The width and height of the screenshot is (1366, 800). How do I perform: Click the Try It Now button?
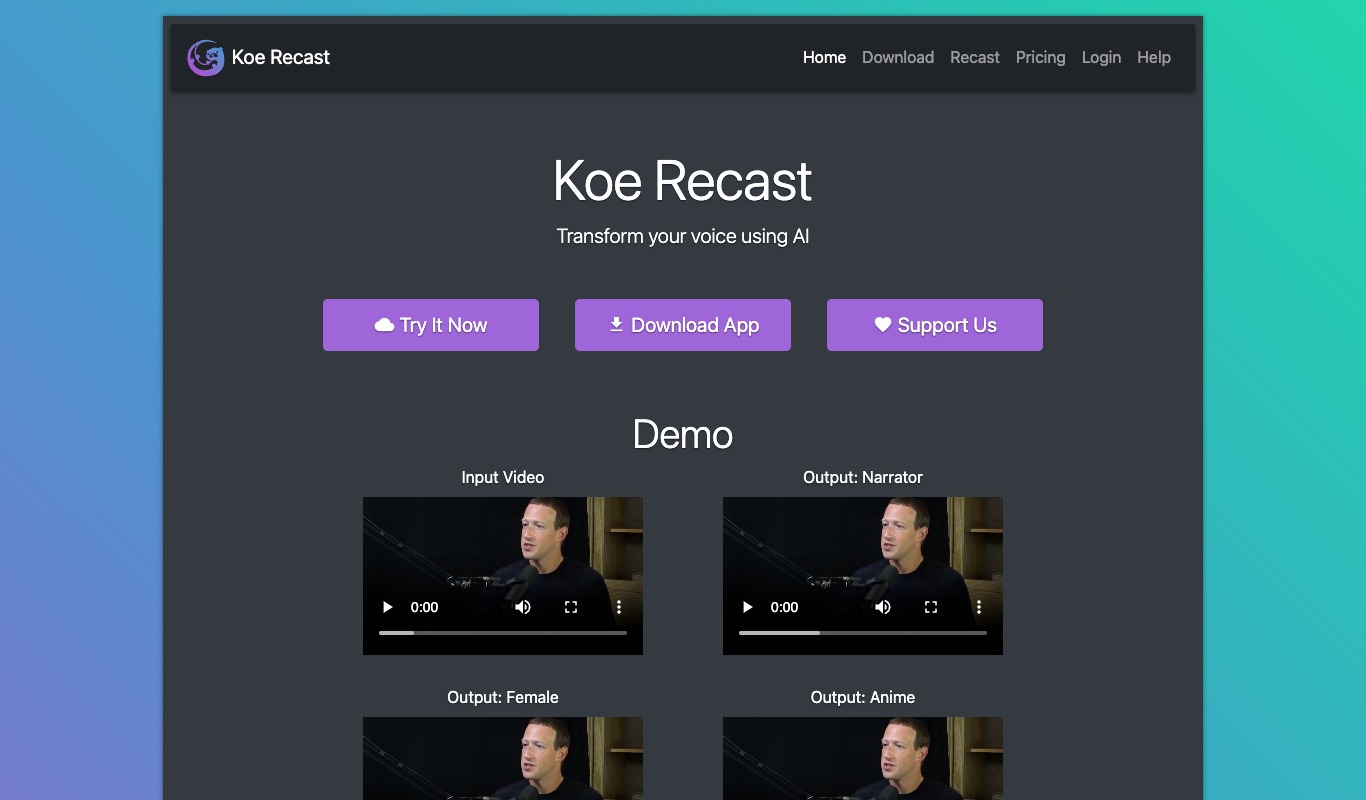tap(431, 325)
